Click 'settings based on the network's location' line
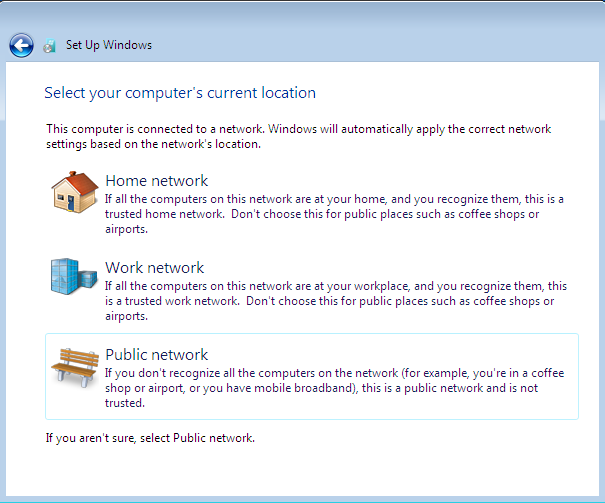 tap(153, 144)
